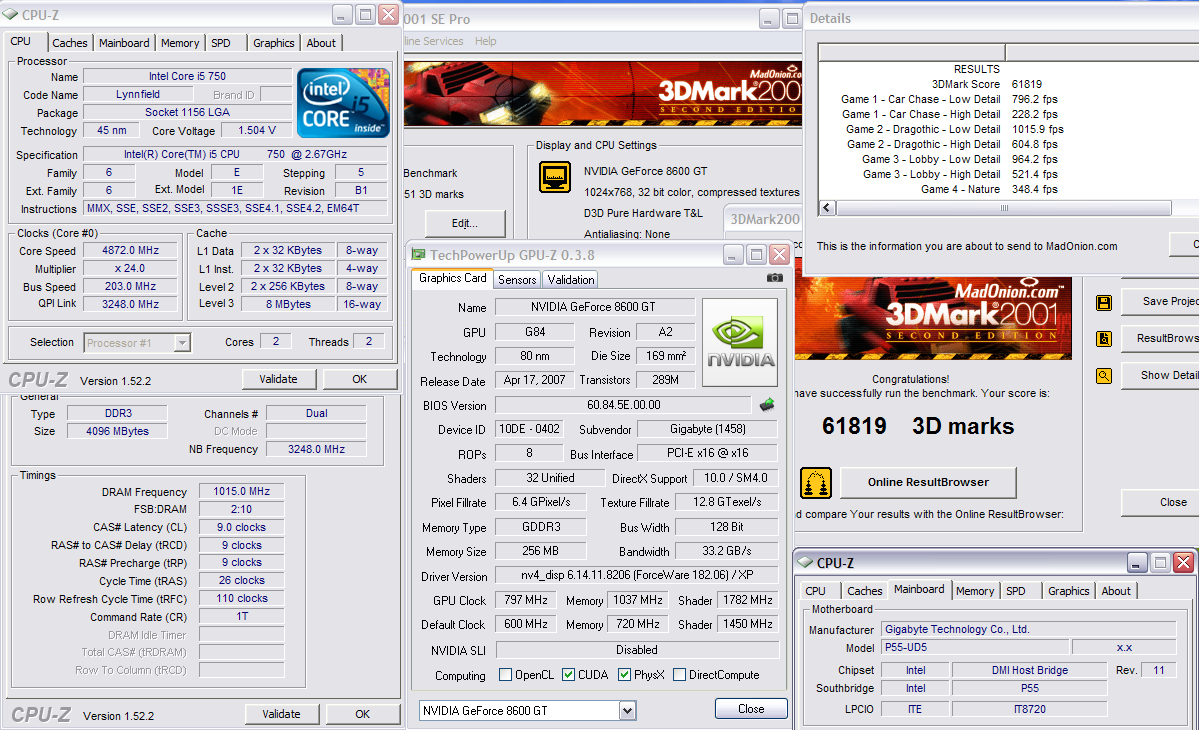Click the Memory Size 4096 MBytes value
The height and width of the screenshot is (730, 1199).
[x=117, y=431]
